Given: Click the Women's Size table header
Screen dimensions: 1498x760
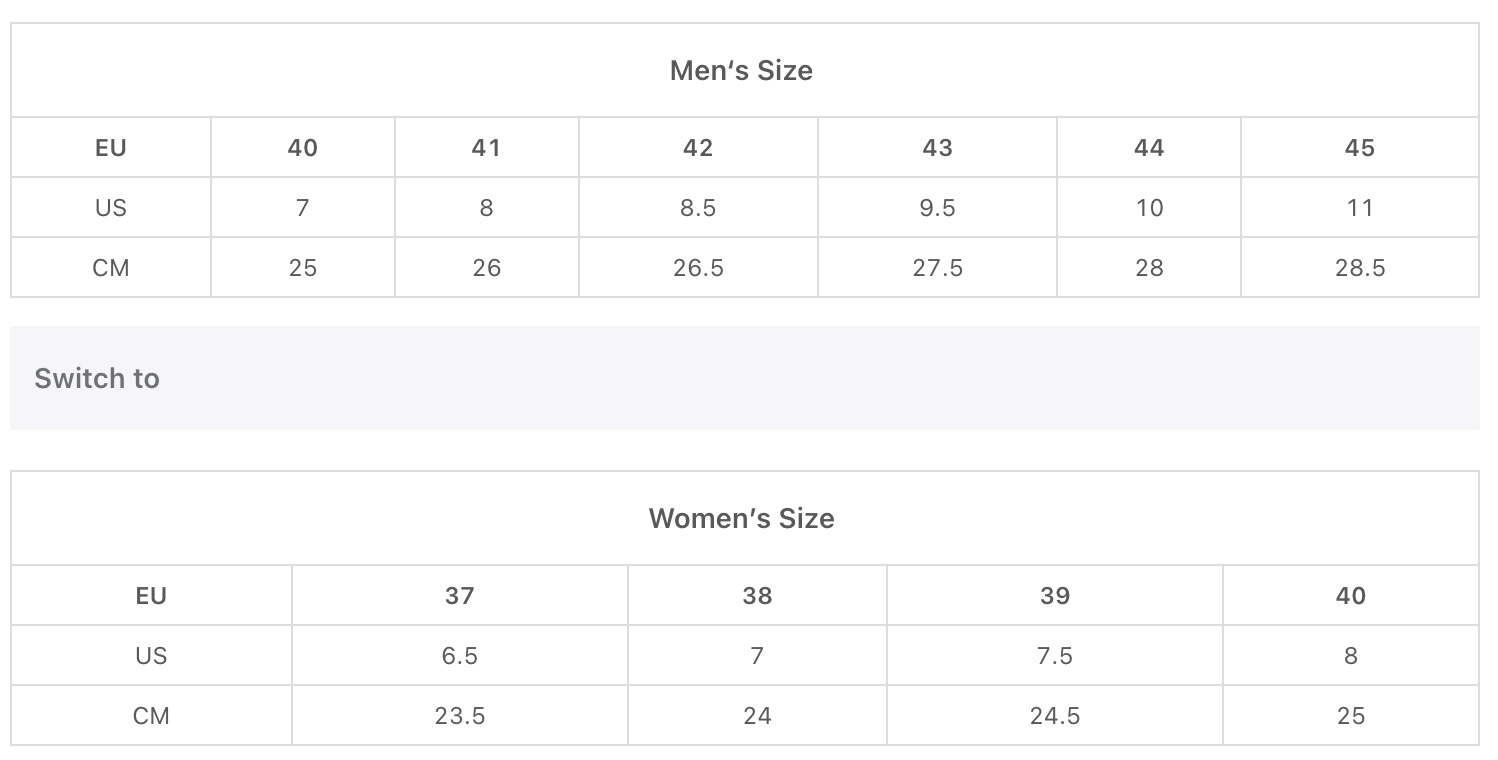Looking at the screenshot, I should [x=741, y=518].
